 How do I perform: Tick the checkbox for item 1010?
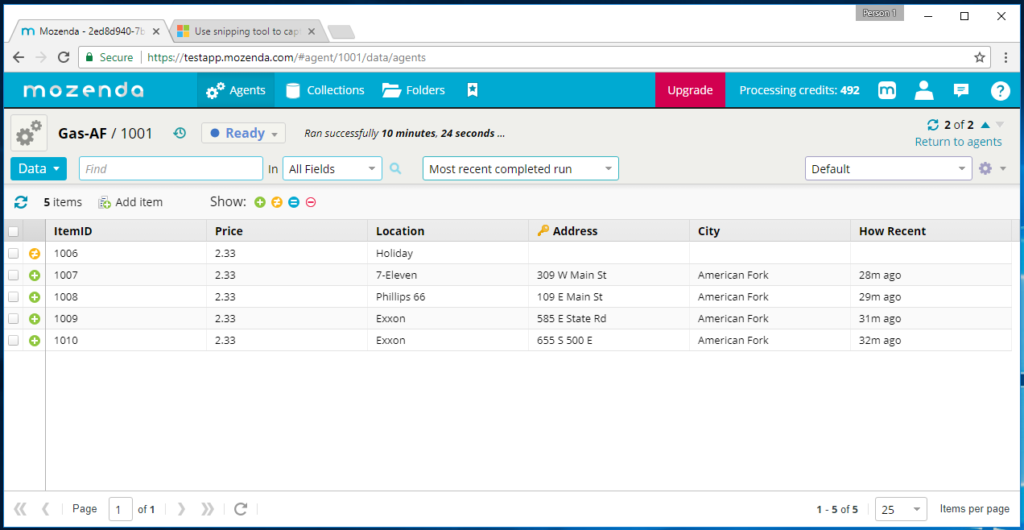(x=14, y=341)
